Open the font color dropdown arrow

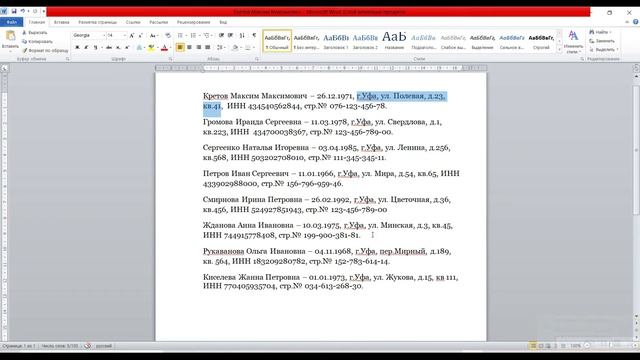(x=170, y=48)
